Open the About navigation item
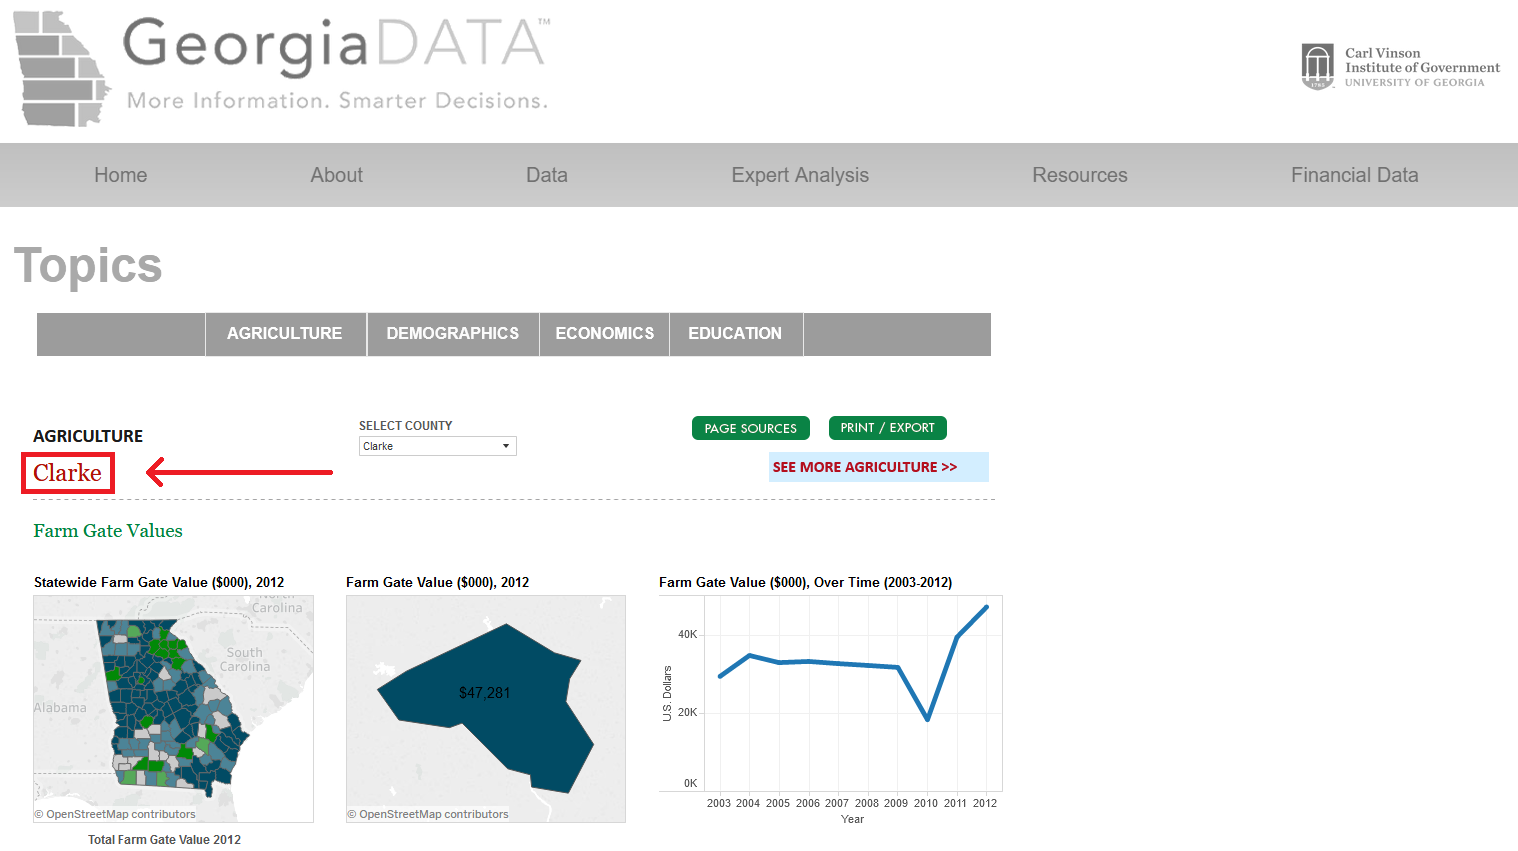This screenshot has height=851, width=1518. 336,175
